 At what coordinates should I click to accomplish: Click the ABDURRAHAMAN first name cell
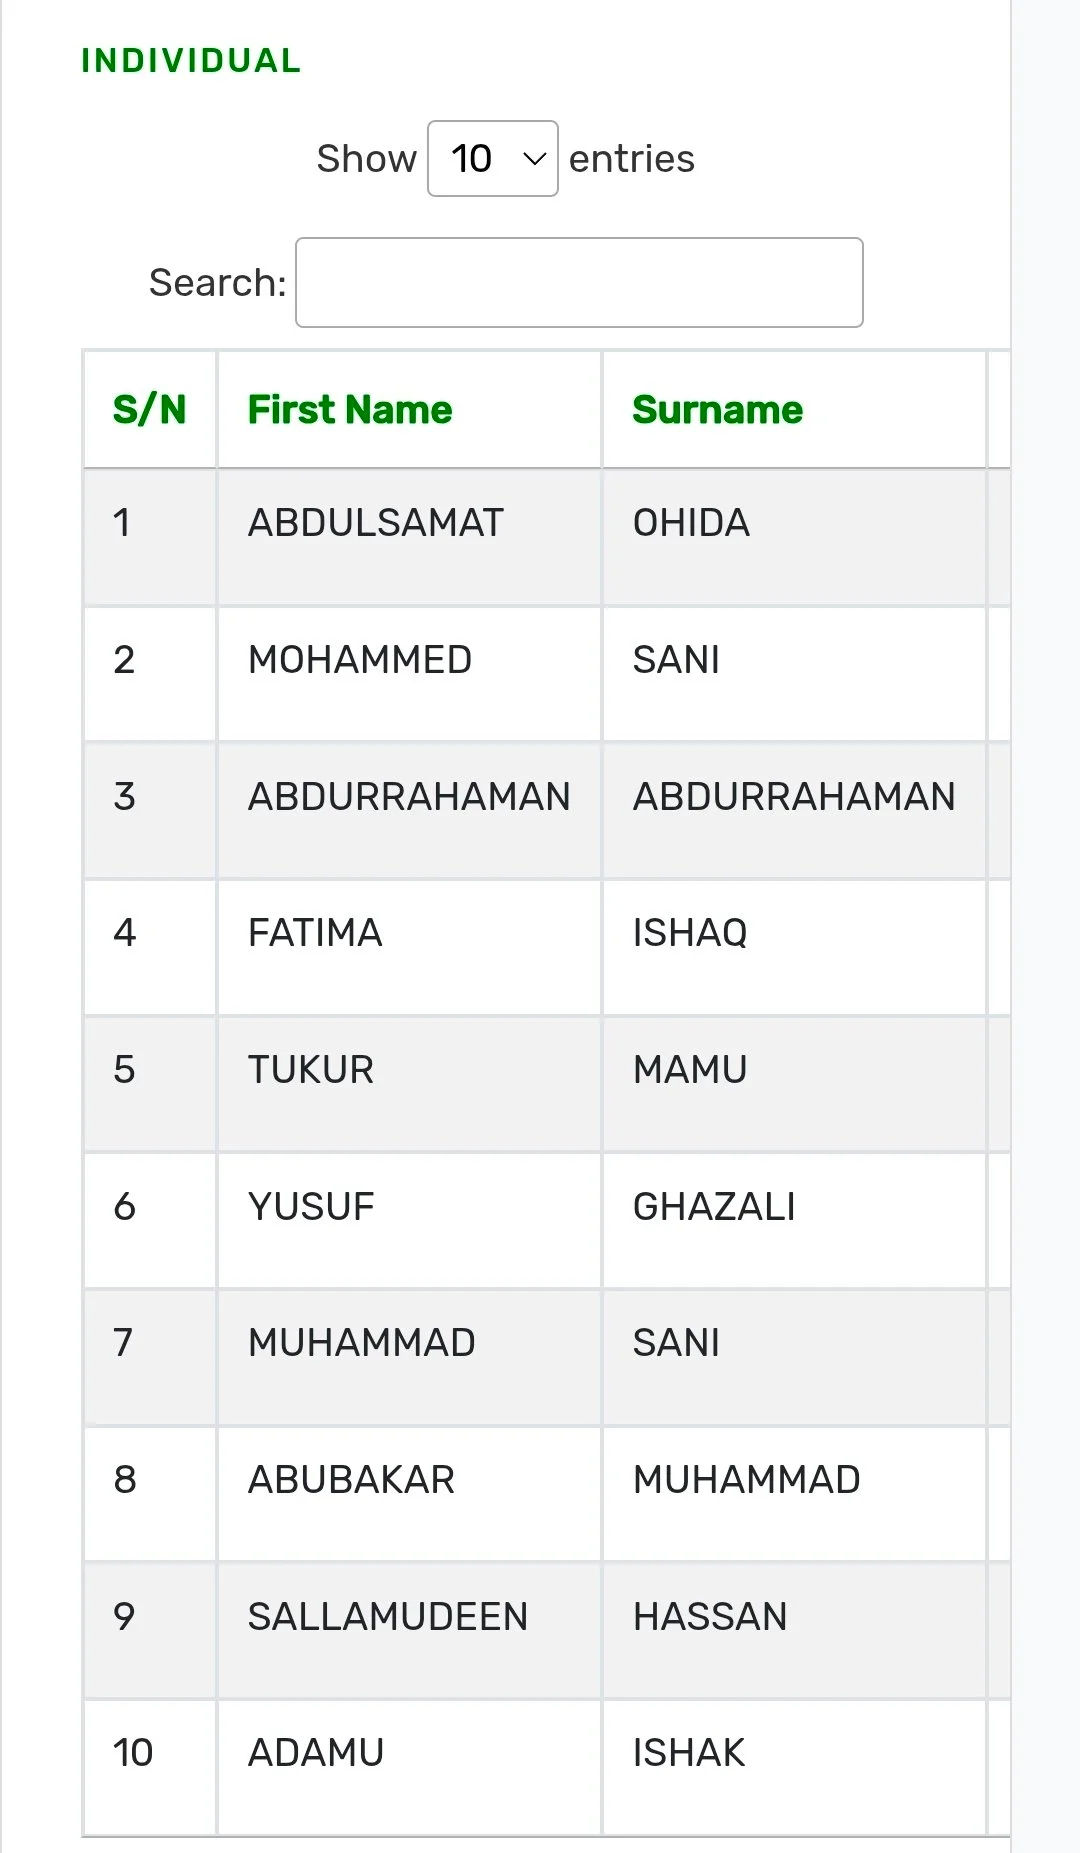409,797
